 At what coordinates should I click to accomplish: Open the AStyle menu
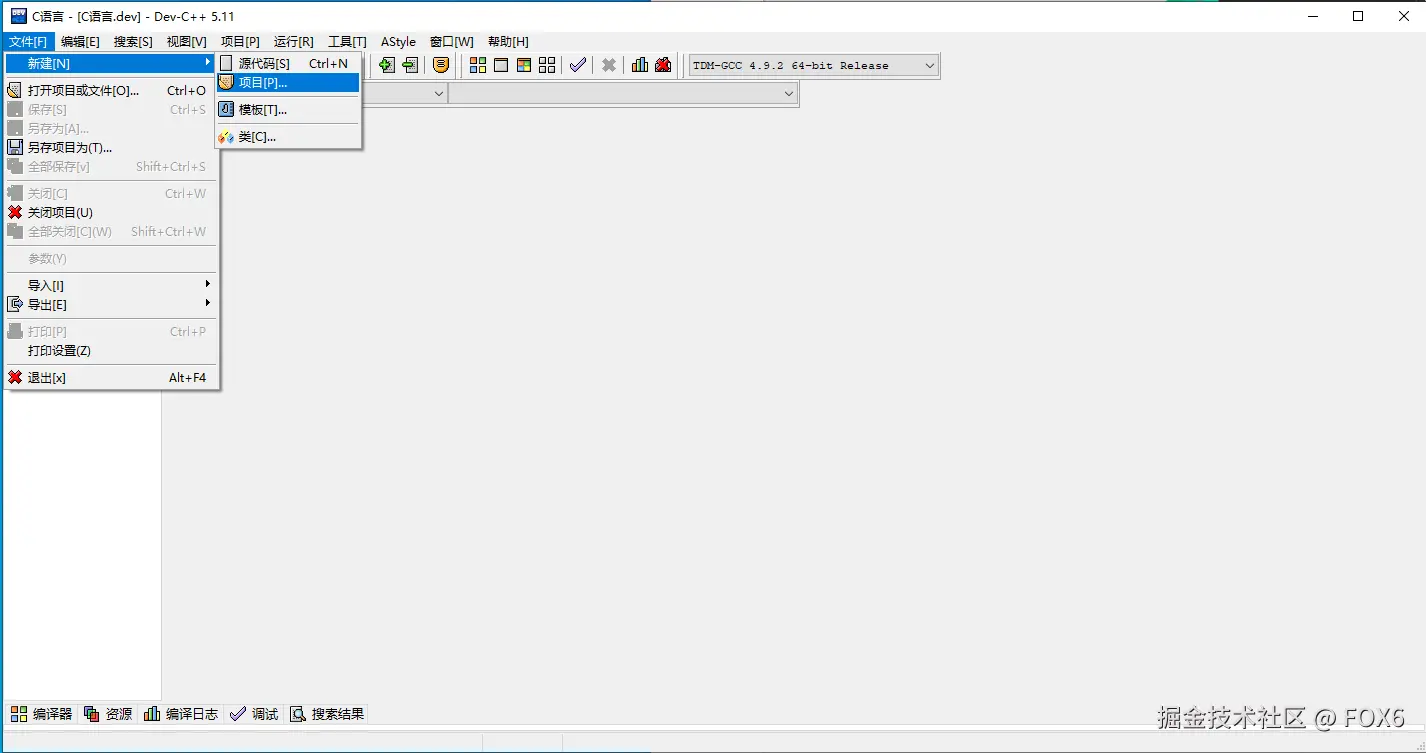click(x=398, y=41)
